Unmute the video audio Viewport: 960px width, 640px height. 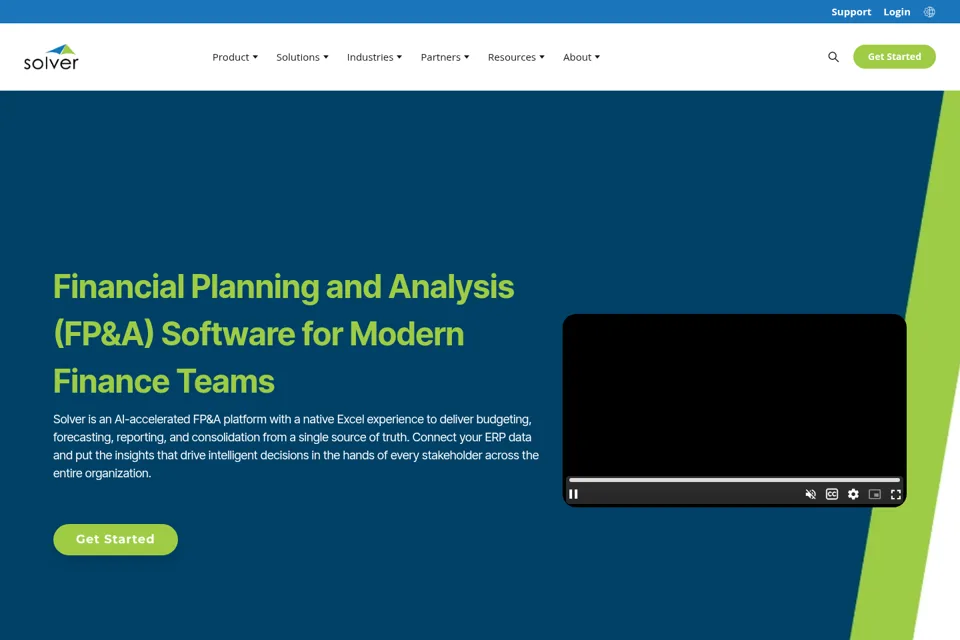coord(811,494)
